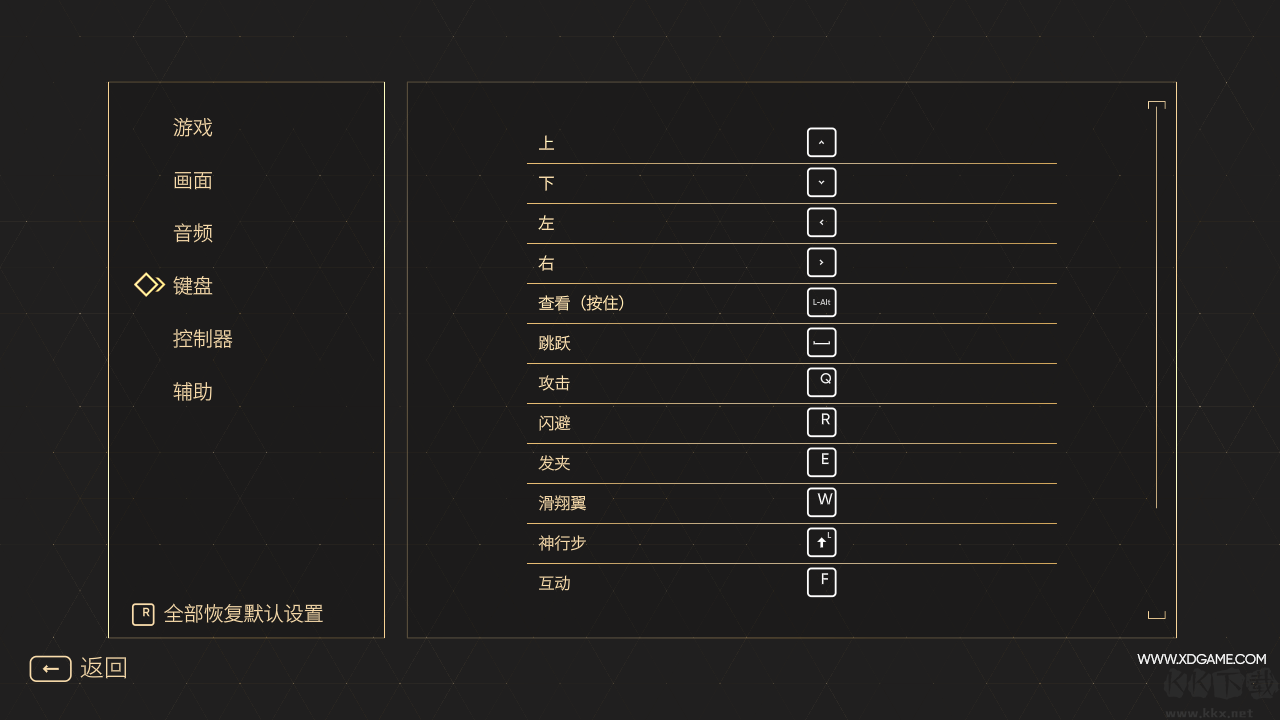
Task: Click the F key icon next to 互动
Action: click(821, 582)
